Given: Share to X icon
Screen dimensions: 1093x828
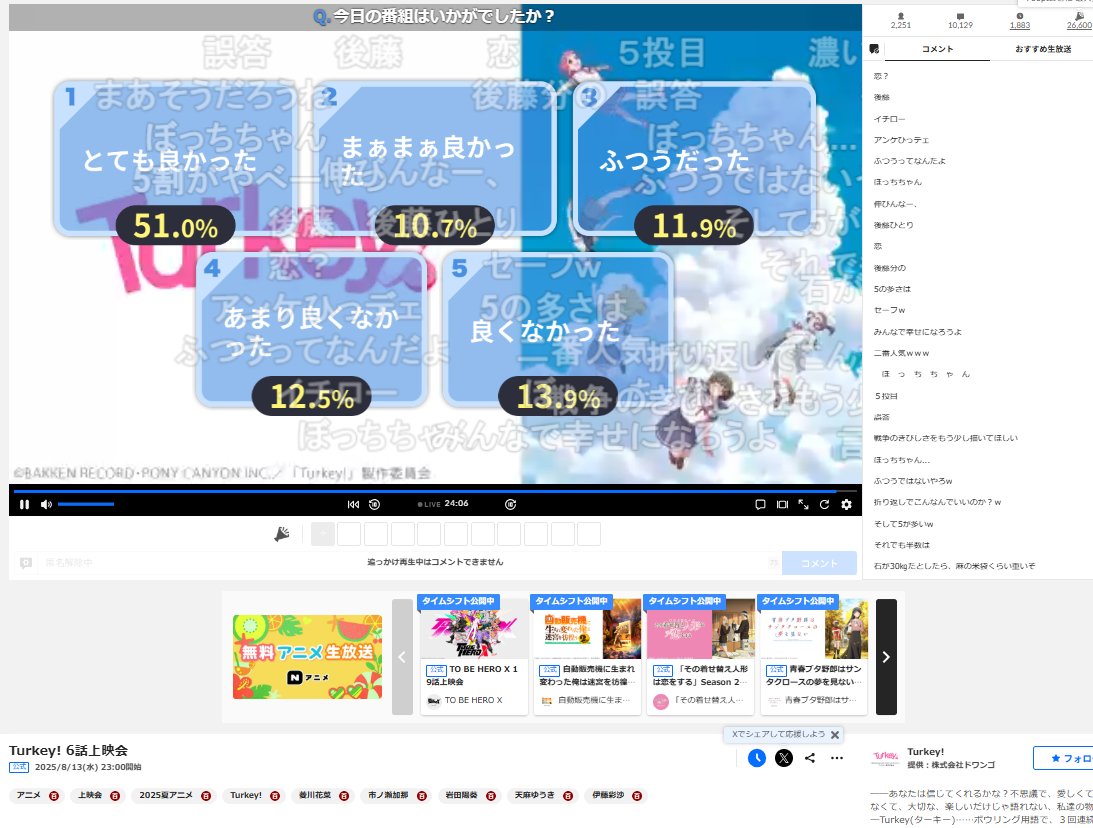Looking at the screenshot, I should pyautogui.click(x=784, y=758).
